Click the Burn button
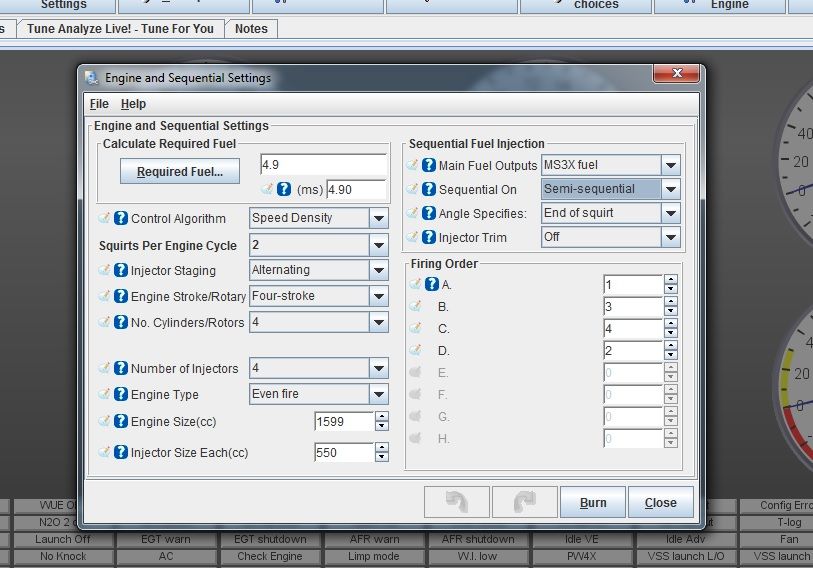This screenshot has width=813, height=568. coord(591,502)
